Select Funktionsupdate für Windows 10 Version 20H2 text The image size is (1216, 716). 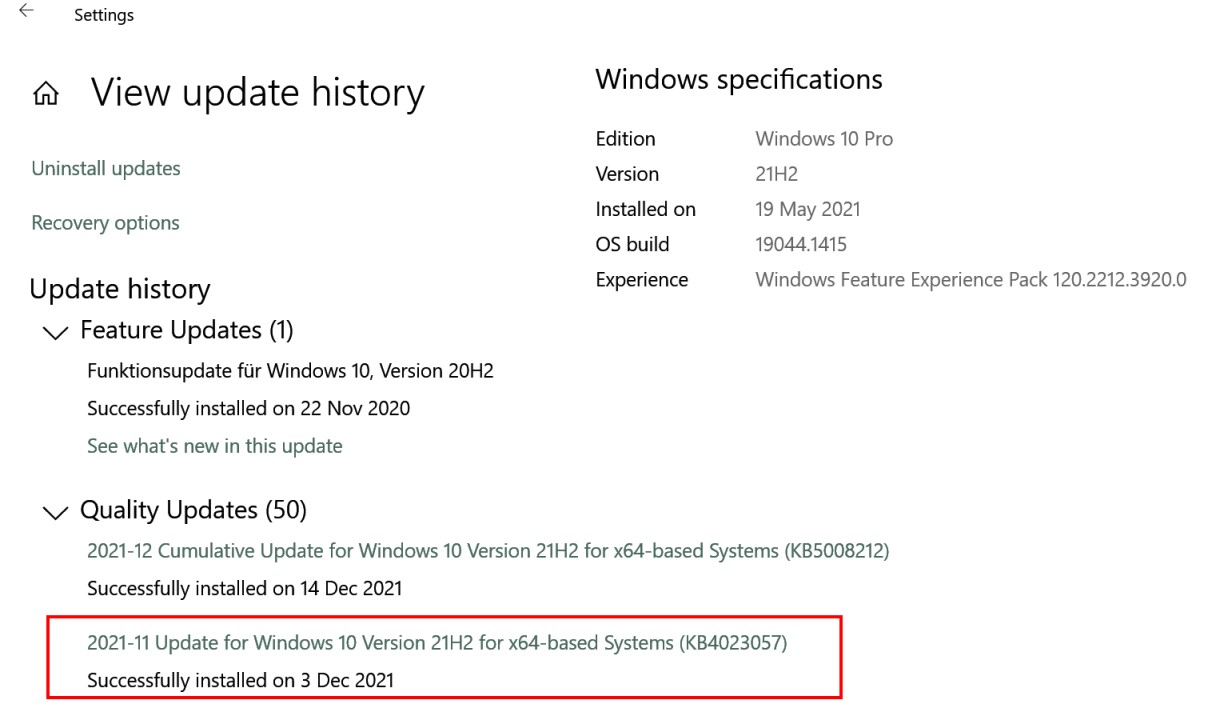point(290,371)
